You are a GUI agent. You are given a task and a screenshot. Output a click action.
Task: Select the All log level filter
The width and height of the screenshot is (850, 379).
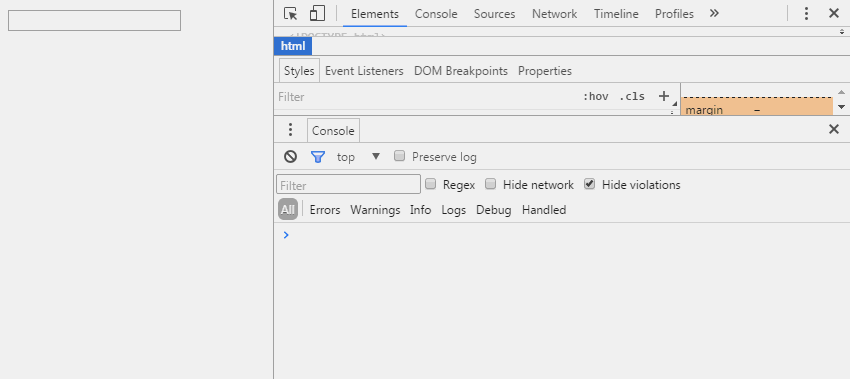(x=288, y=209)
